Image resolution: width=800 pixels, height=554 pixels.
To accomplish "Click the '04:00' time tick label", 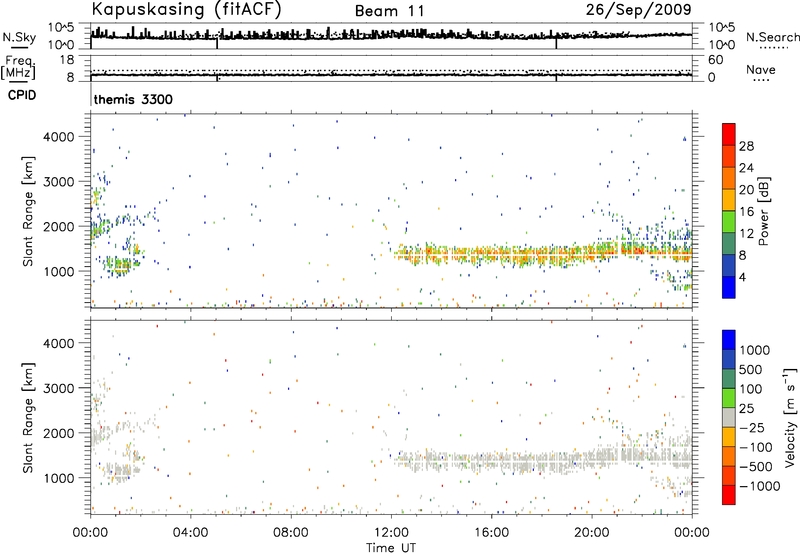I will coord(191,533).
